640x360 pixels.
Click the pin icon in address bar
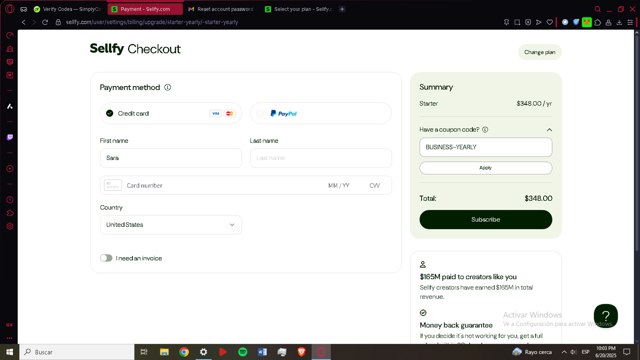point(506,22)
